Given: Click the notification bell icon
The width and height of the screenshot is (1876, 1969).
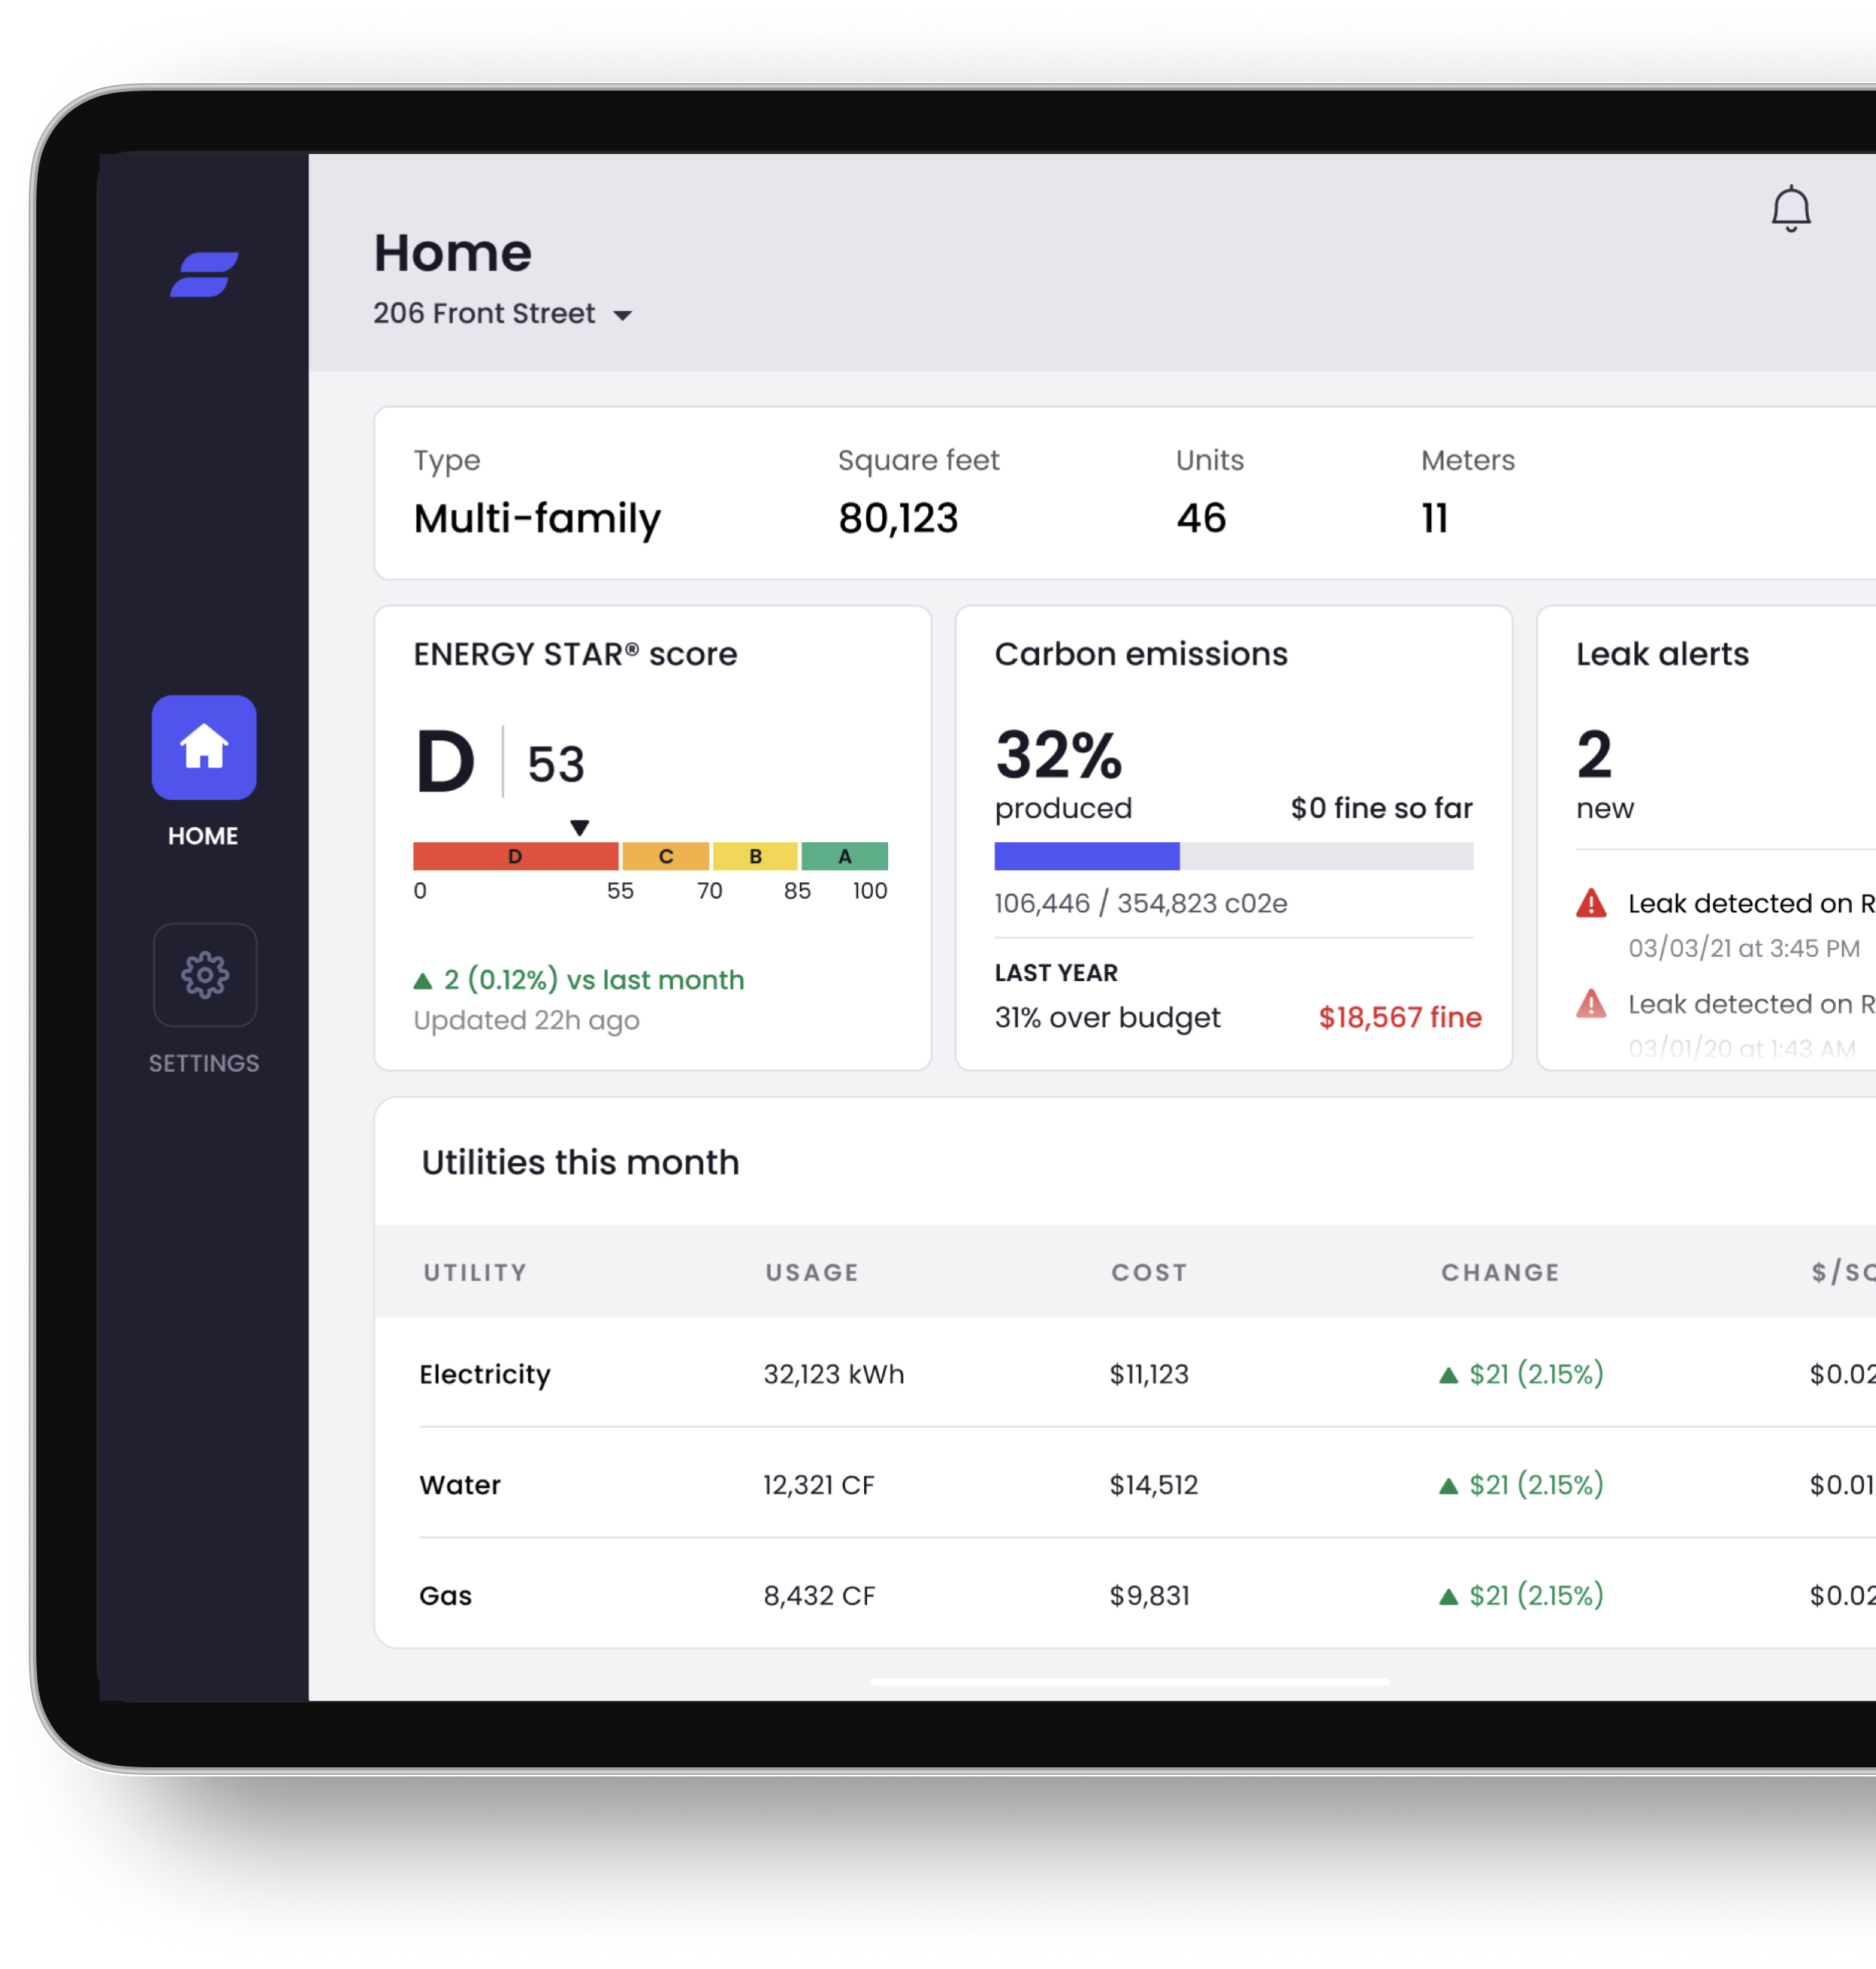Looking at the screenshot, I should tap(1791, 208).
